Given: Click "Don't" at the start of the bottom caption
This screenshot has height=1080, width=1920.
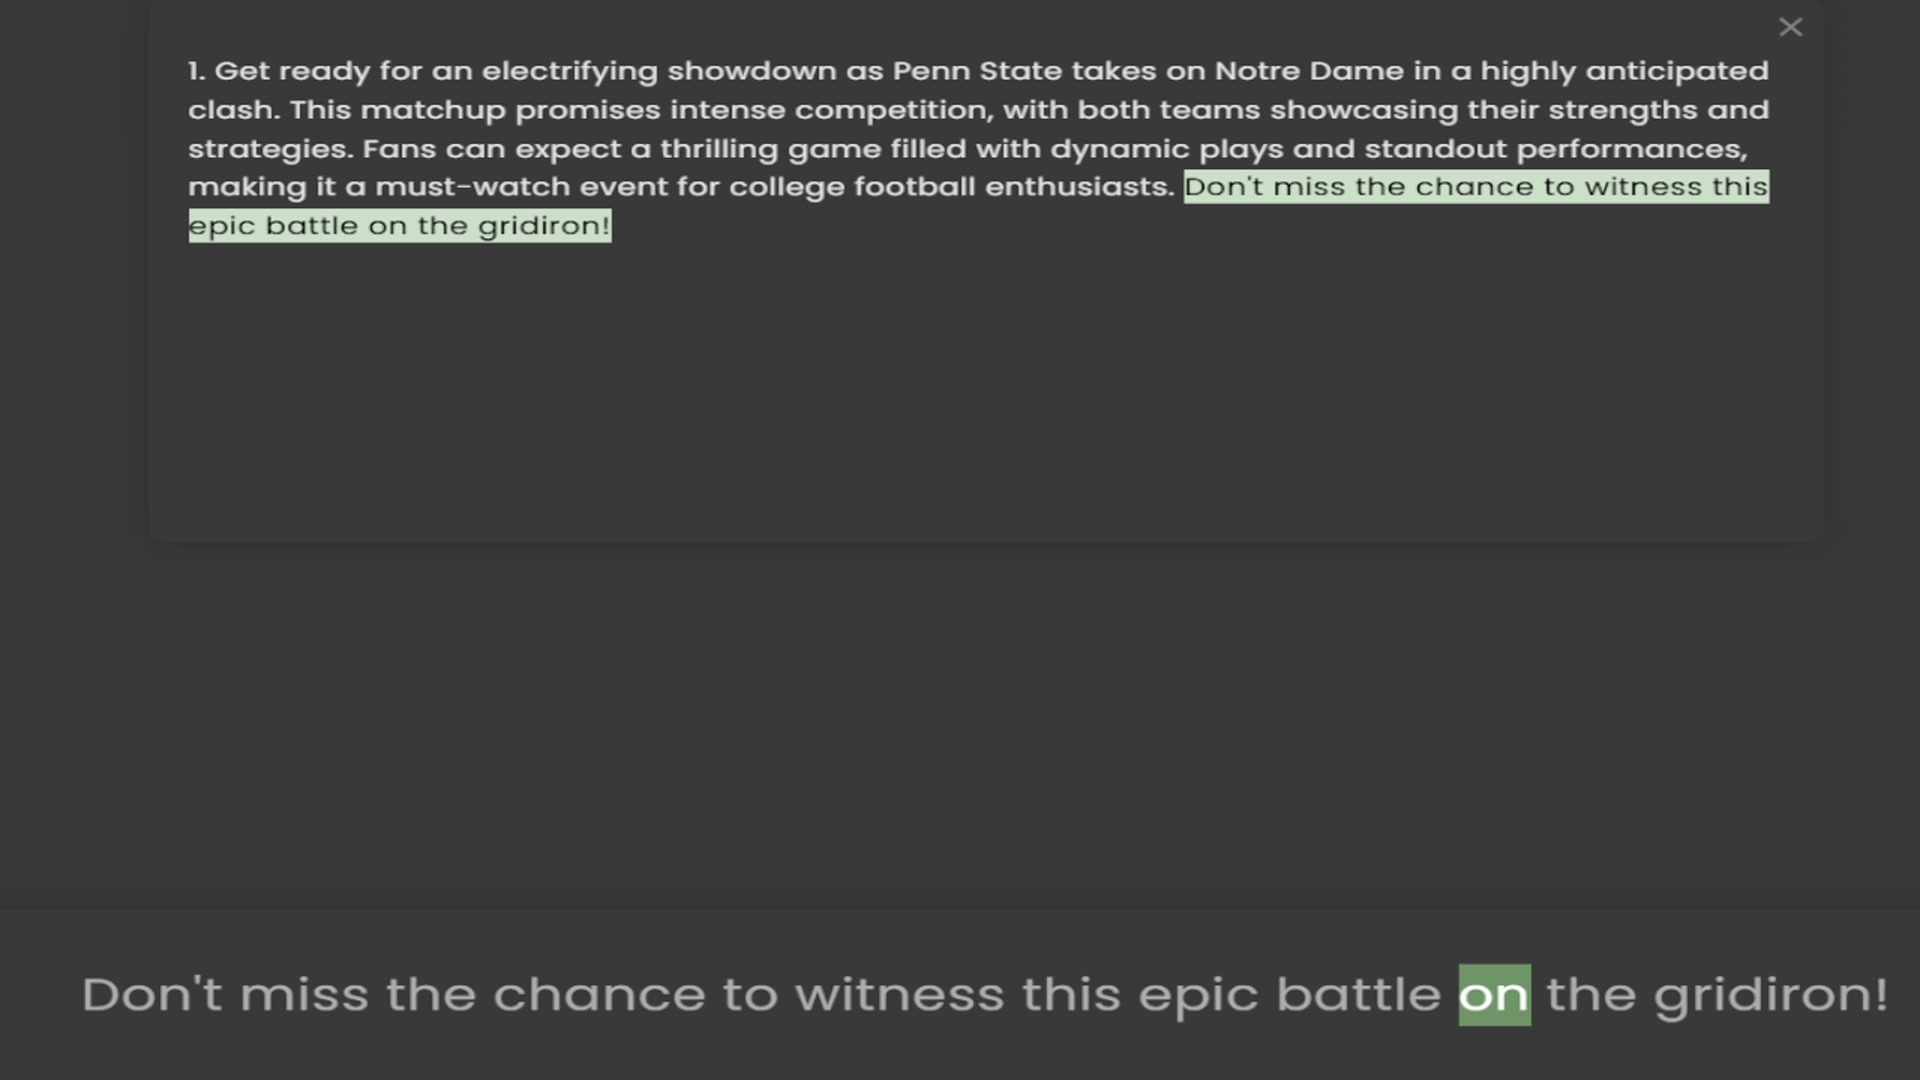Looking at the screenshot, I should tap(152, 995).
